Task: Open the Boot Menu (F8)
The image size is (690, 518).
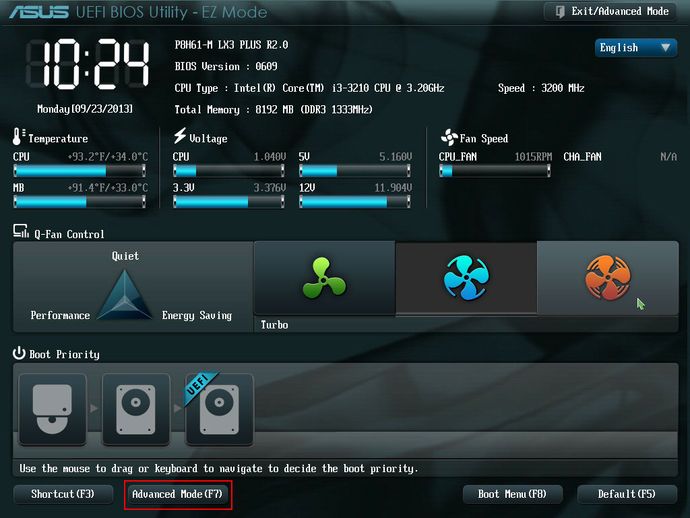Action: [512, 494]
